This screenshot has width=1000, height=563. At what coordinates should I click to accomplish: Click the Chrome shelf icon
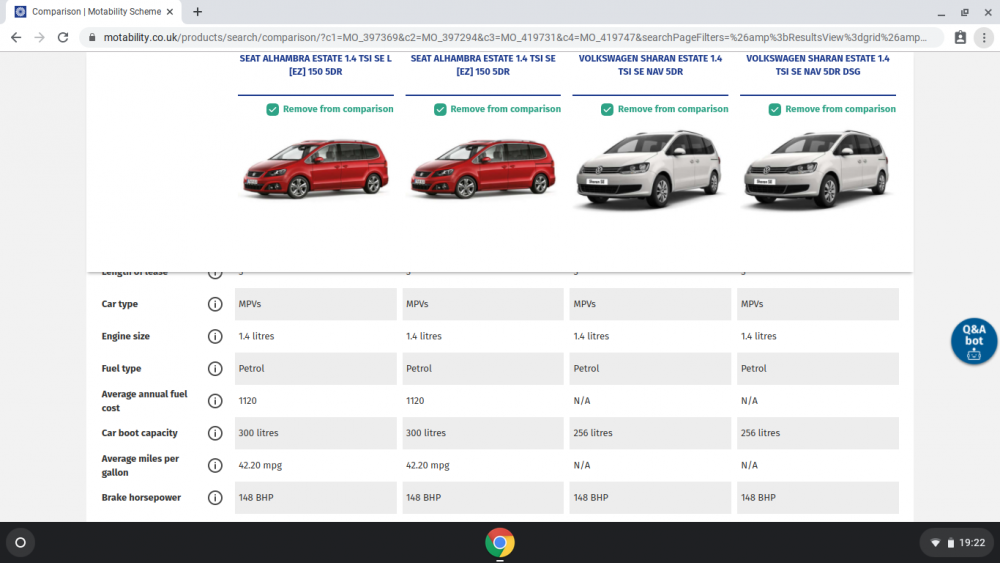tap(500, 543)
